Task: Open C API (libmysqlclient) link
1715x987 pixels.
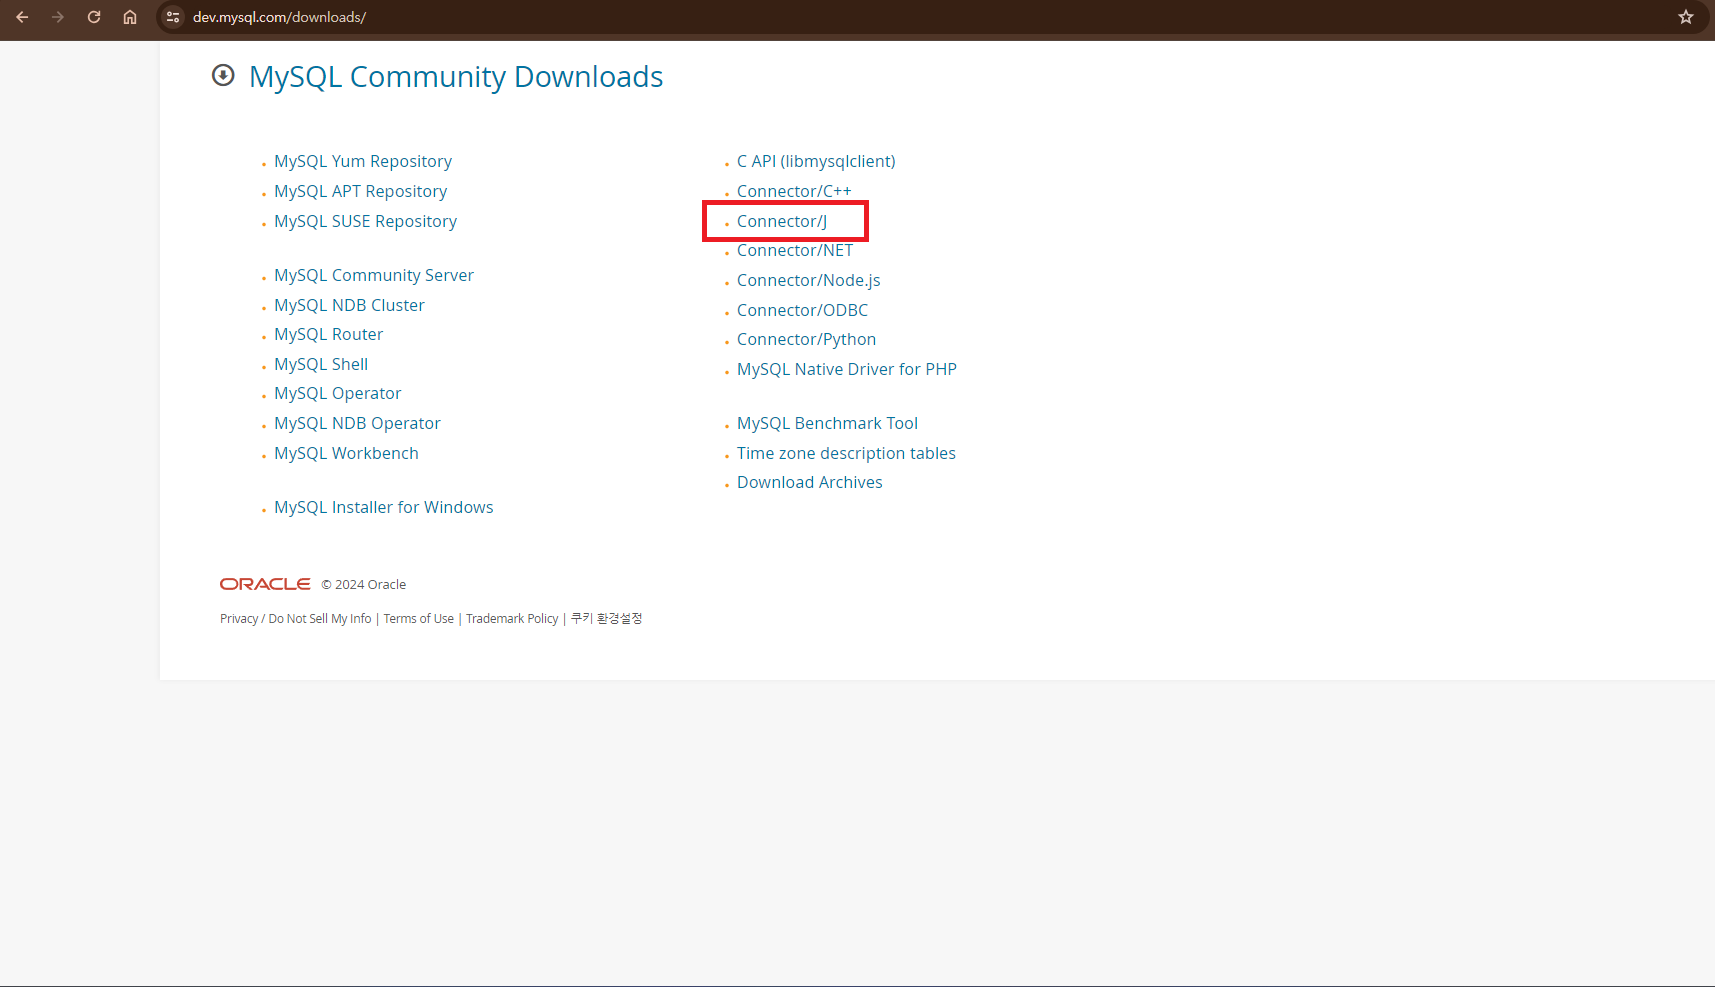Action: tap(816, 161)
